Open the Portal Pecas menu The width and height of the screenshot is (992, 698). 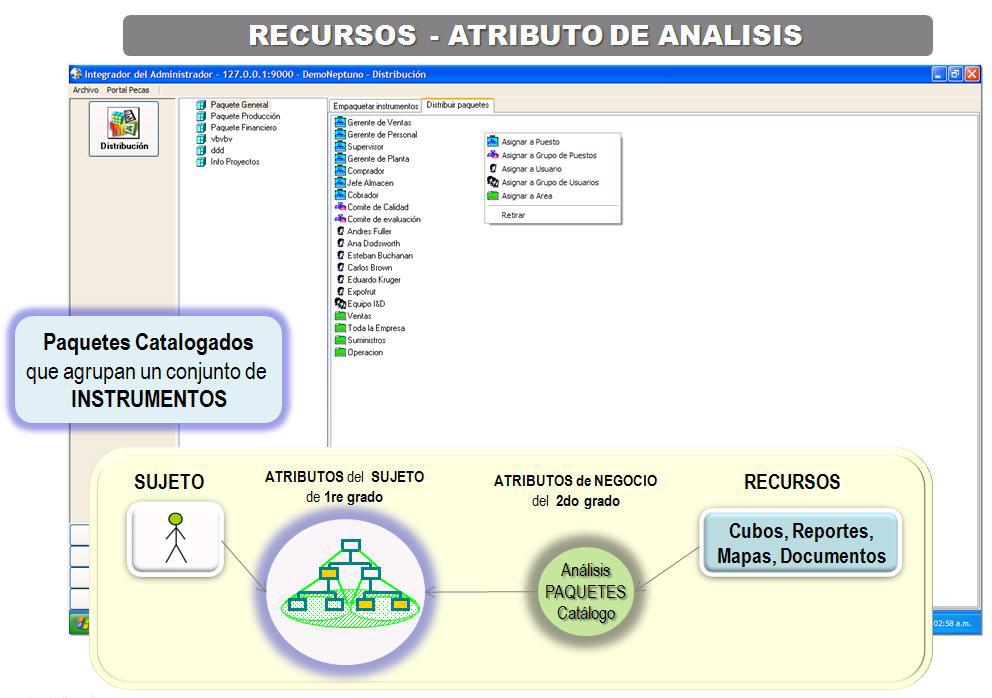click(128, 90)
